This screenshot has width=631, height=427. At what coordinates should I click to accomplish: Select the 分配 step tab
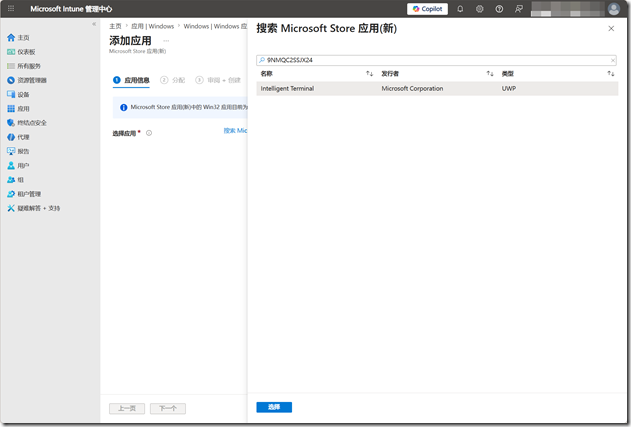coord(173,80)
